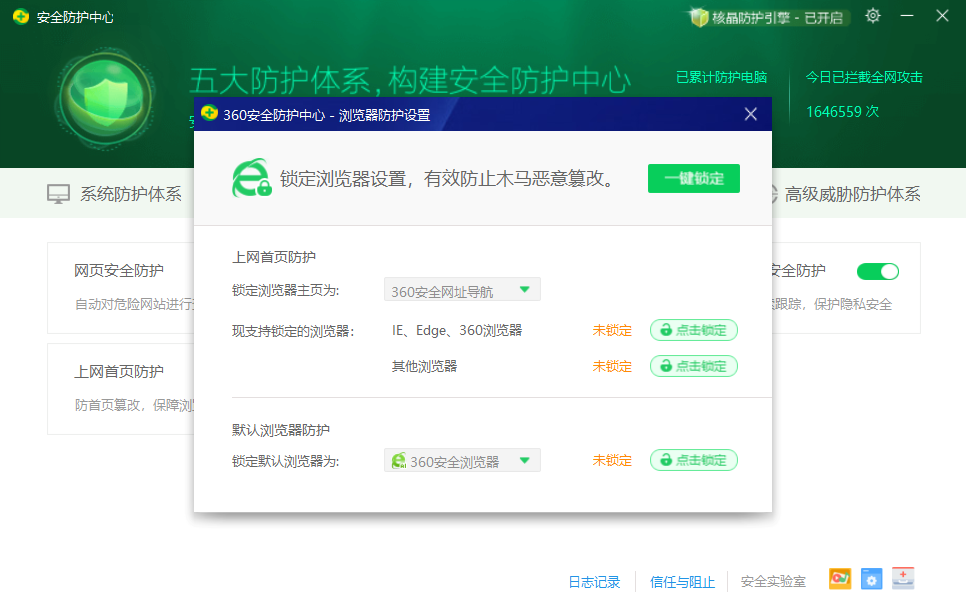Click the green shield emblem
Image resolution: width=966 pixels, height=609 pixels.
click(x=106, y=98)
